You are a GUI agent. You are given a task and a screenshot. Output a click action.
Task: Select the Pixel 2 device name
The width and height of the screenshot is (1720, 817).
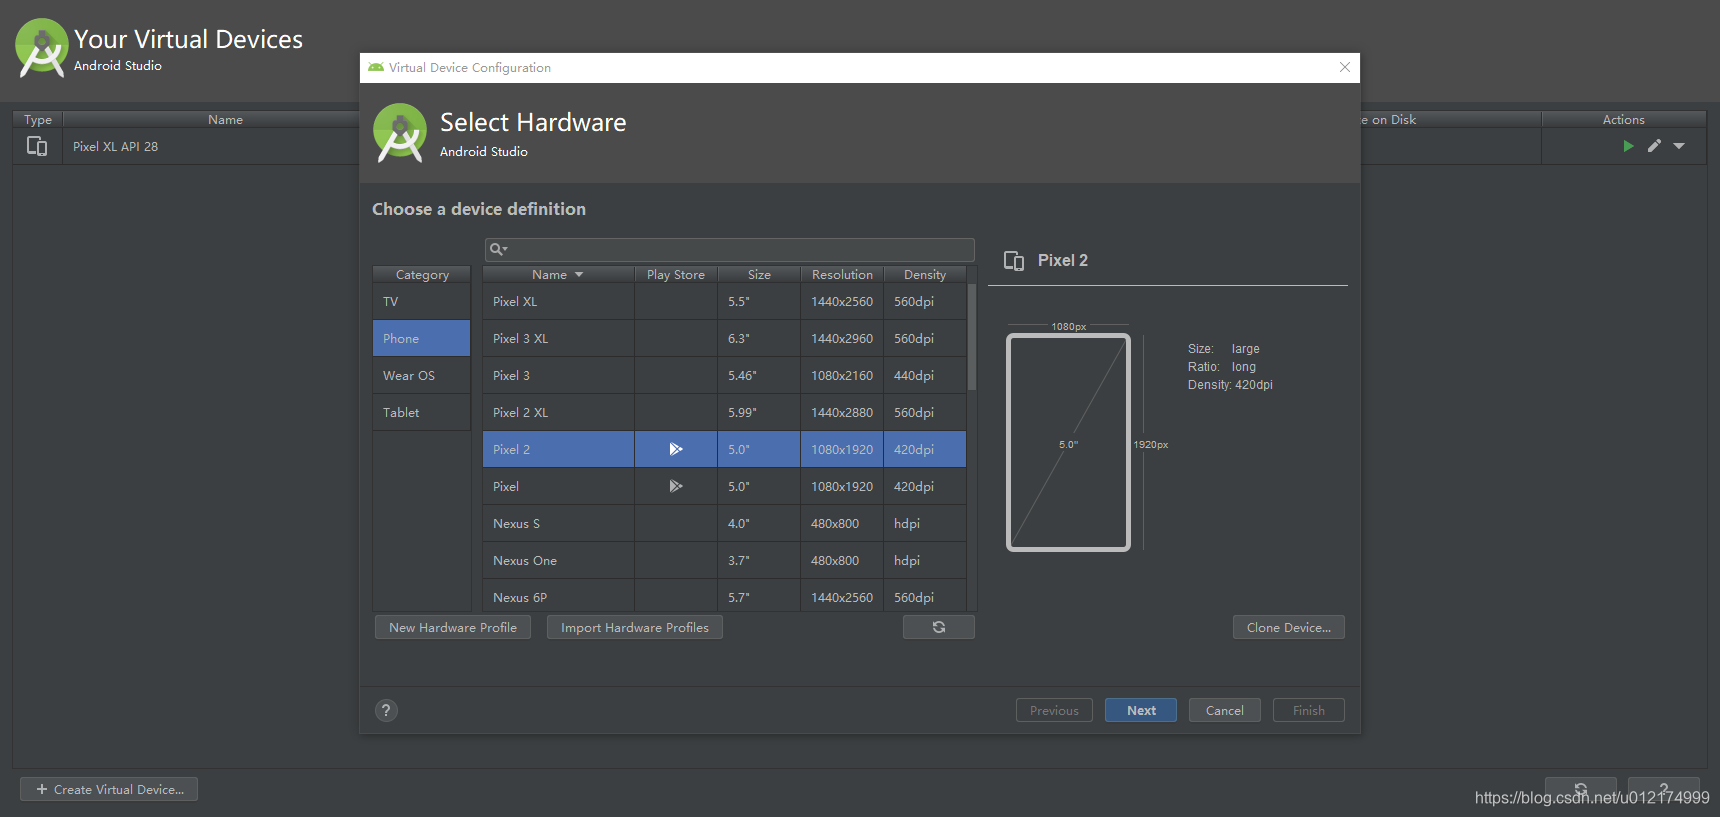pyautogui.click(x=511, y=449)
